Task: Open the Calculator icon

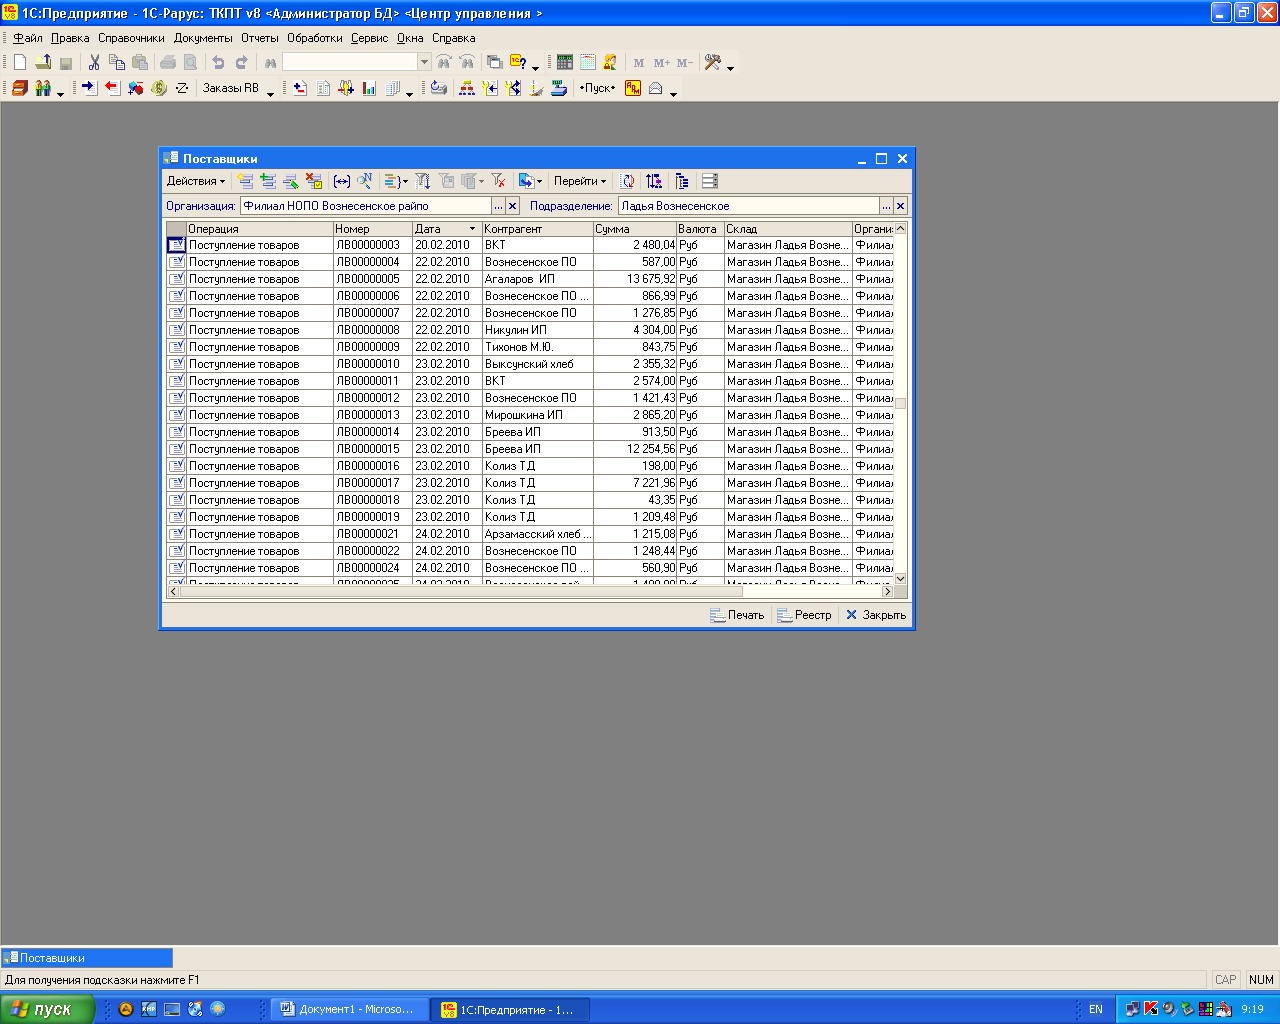Action: (x=565, y=62)
